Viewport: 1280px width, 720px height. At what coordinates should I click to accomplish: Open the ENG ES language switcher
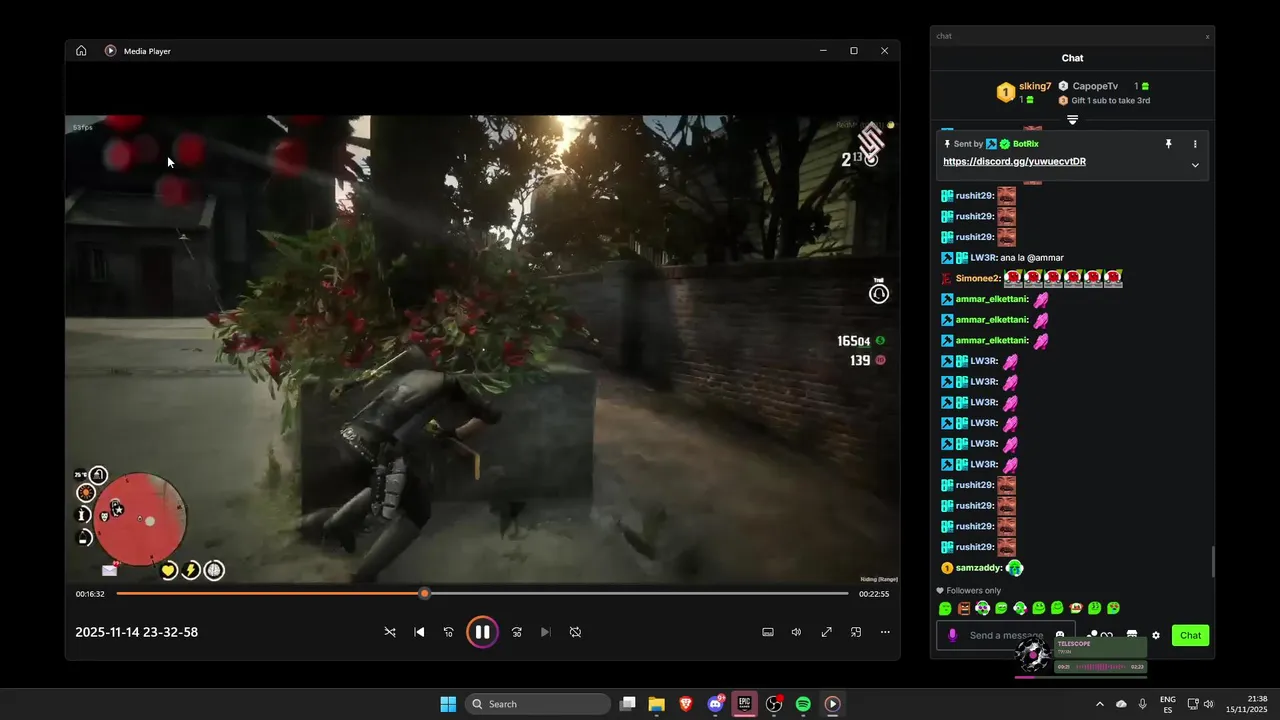pyautogui.click(x=1167, y=704)
